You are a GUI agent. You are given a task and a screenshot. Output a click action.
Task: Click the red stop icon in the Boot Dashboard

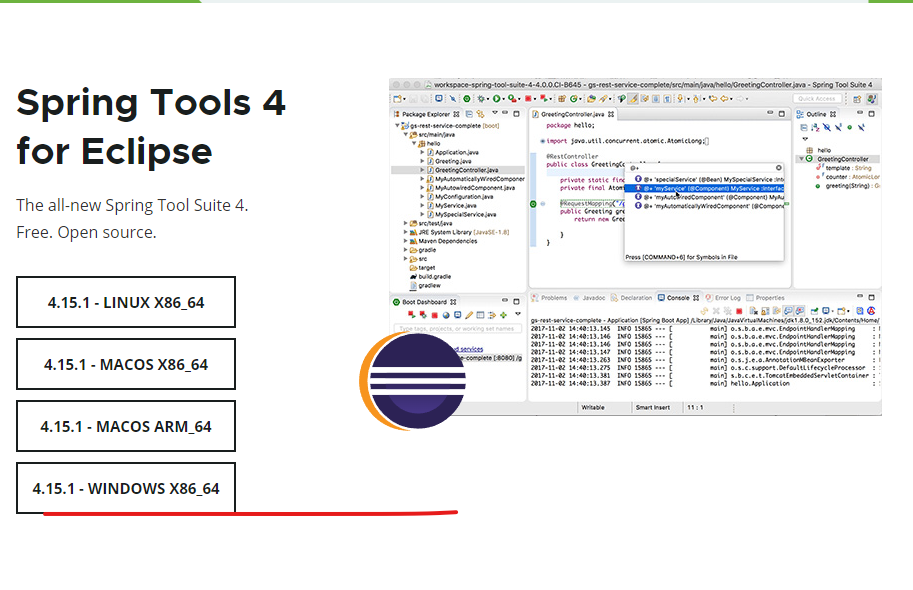[x=434, y=315]
